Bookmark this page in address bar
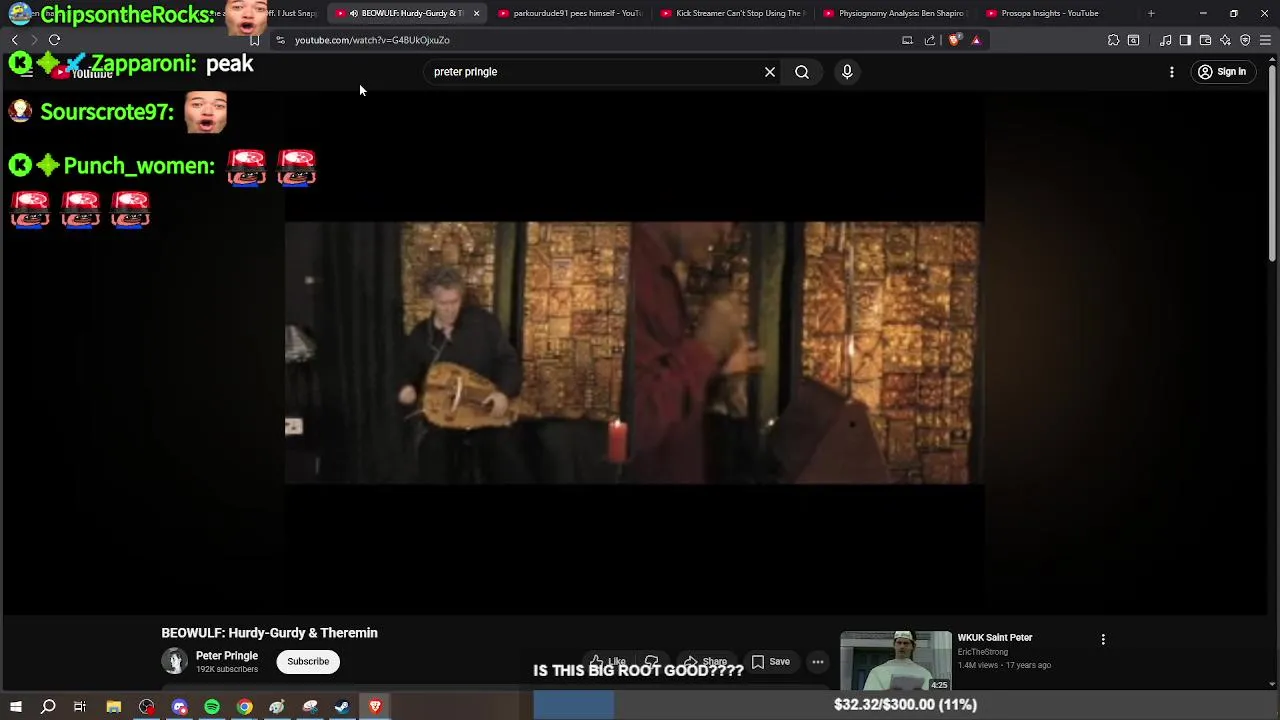Screen dimensions: 1280x720 [254, 40]
